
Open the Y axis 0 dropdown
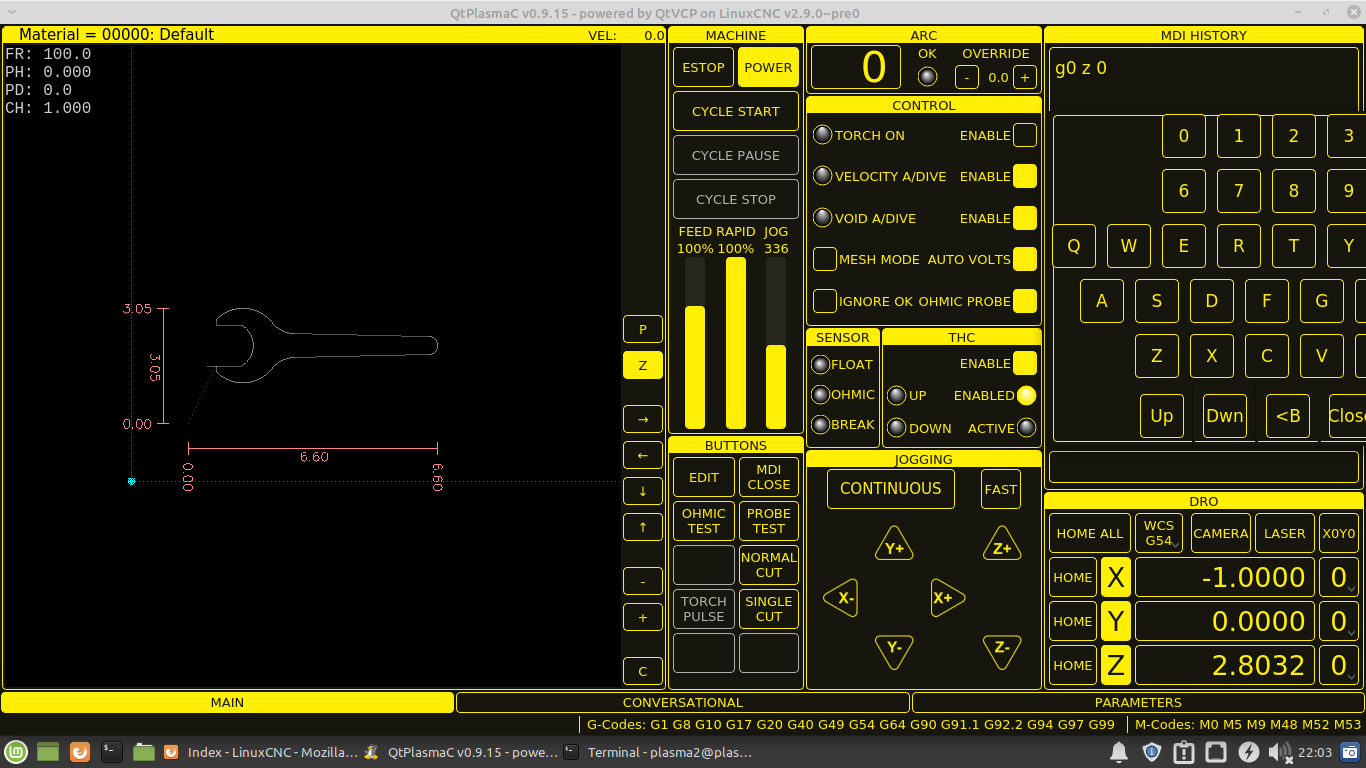pos(1339,621)
